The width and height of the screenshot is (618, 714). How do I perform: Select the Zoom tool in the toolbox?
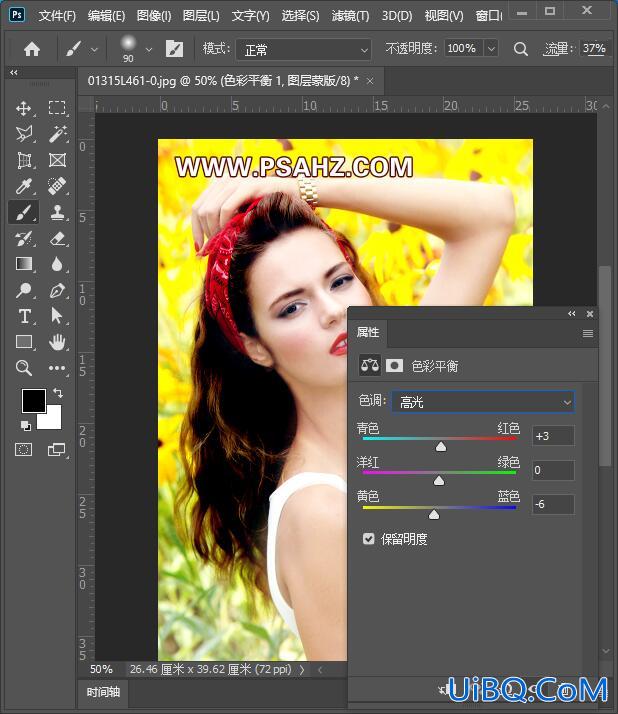24,368
